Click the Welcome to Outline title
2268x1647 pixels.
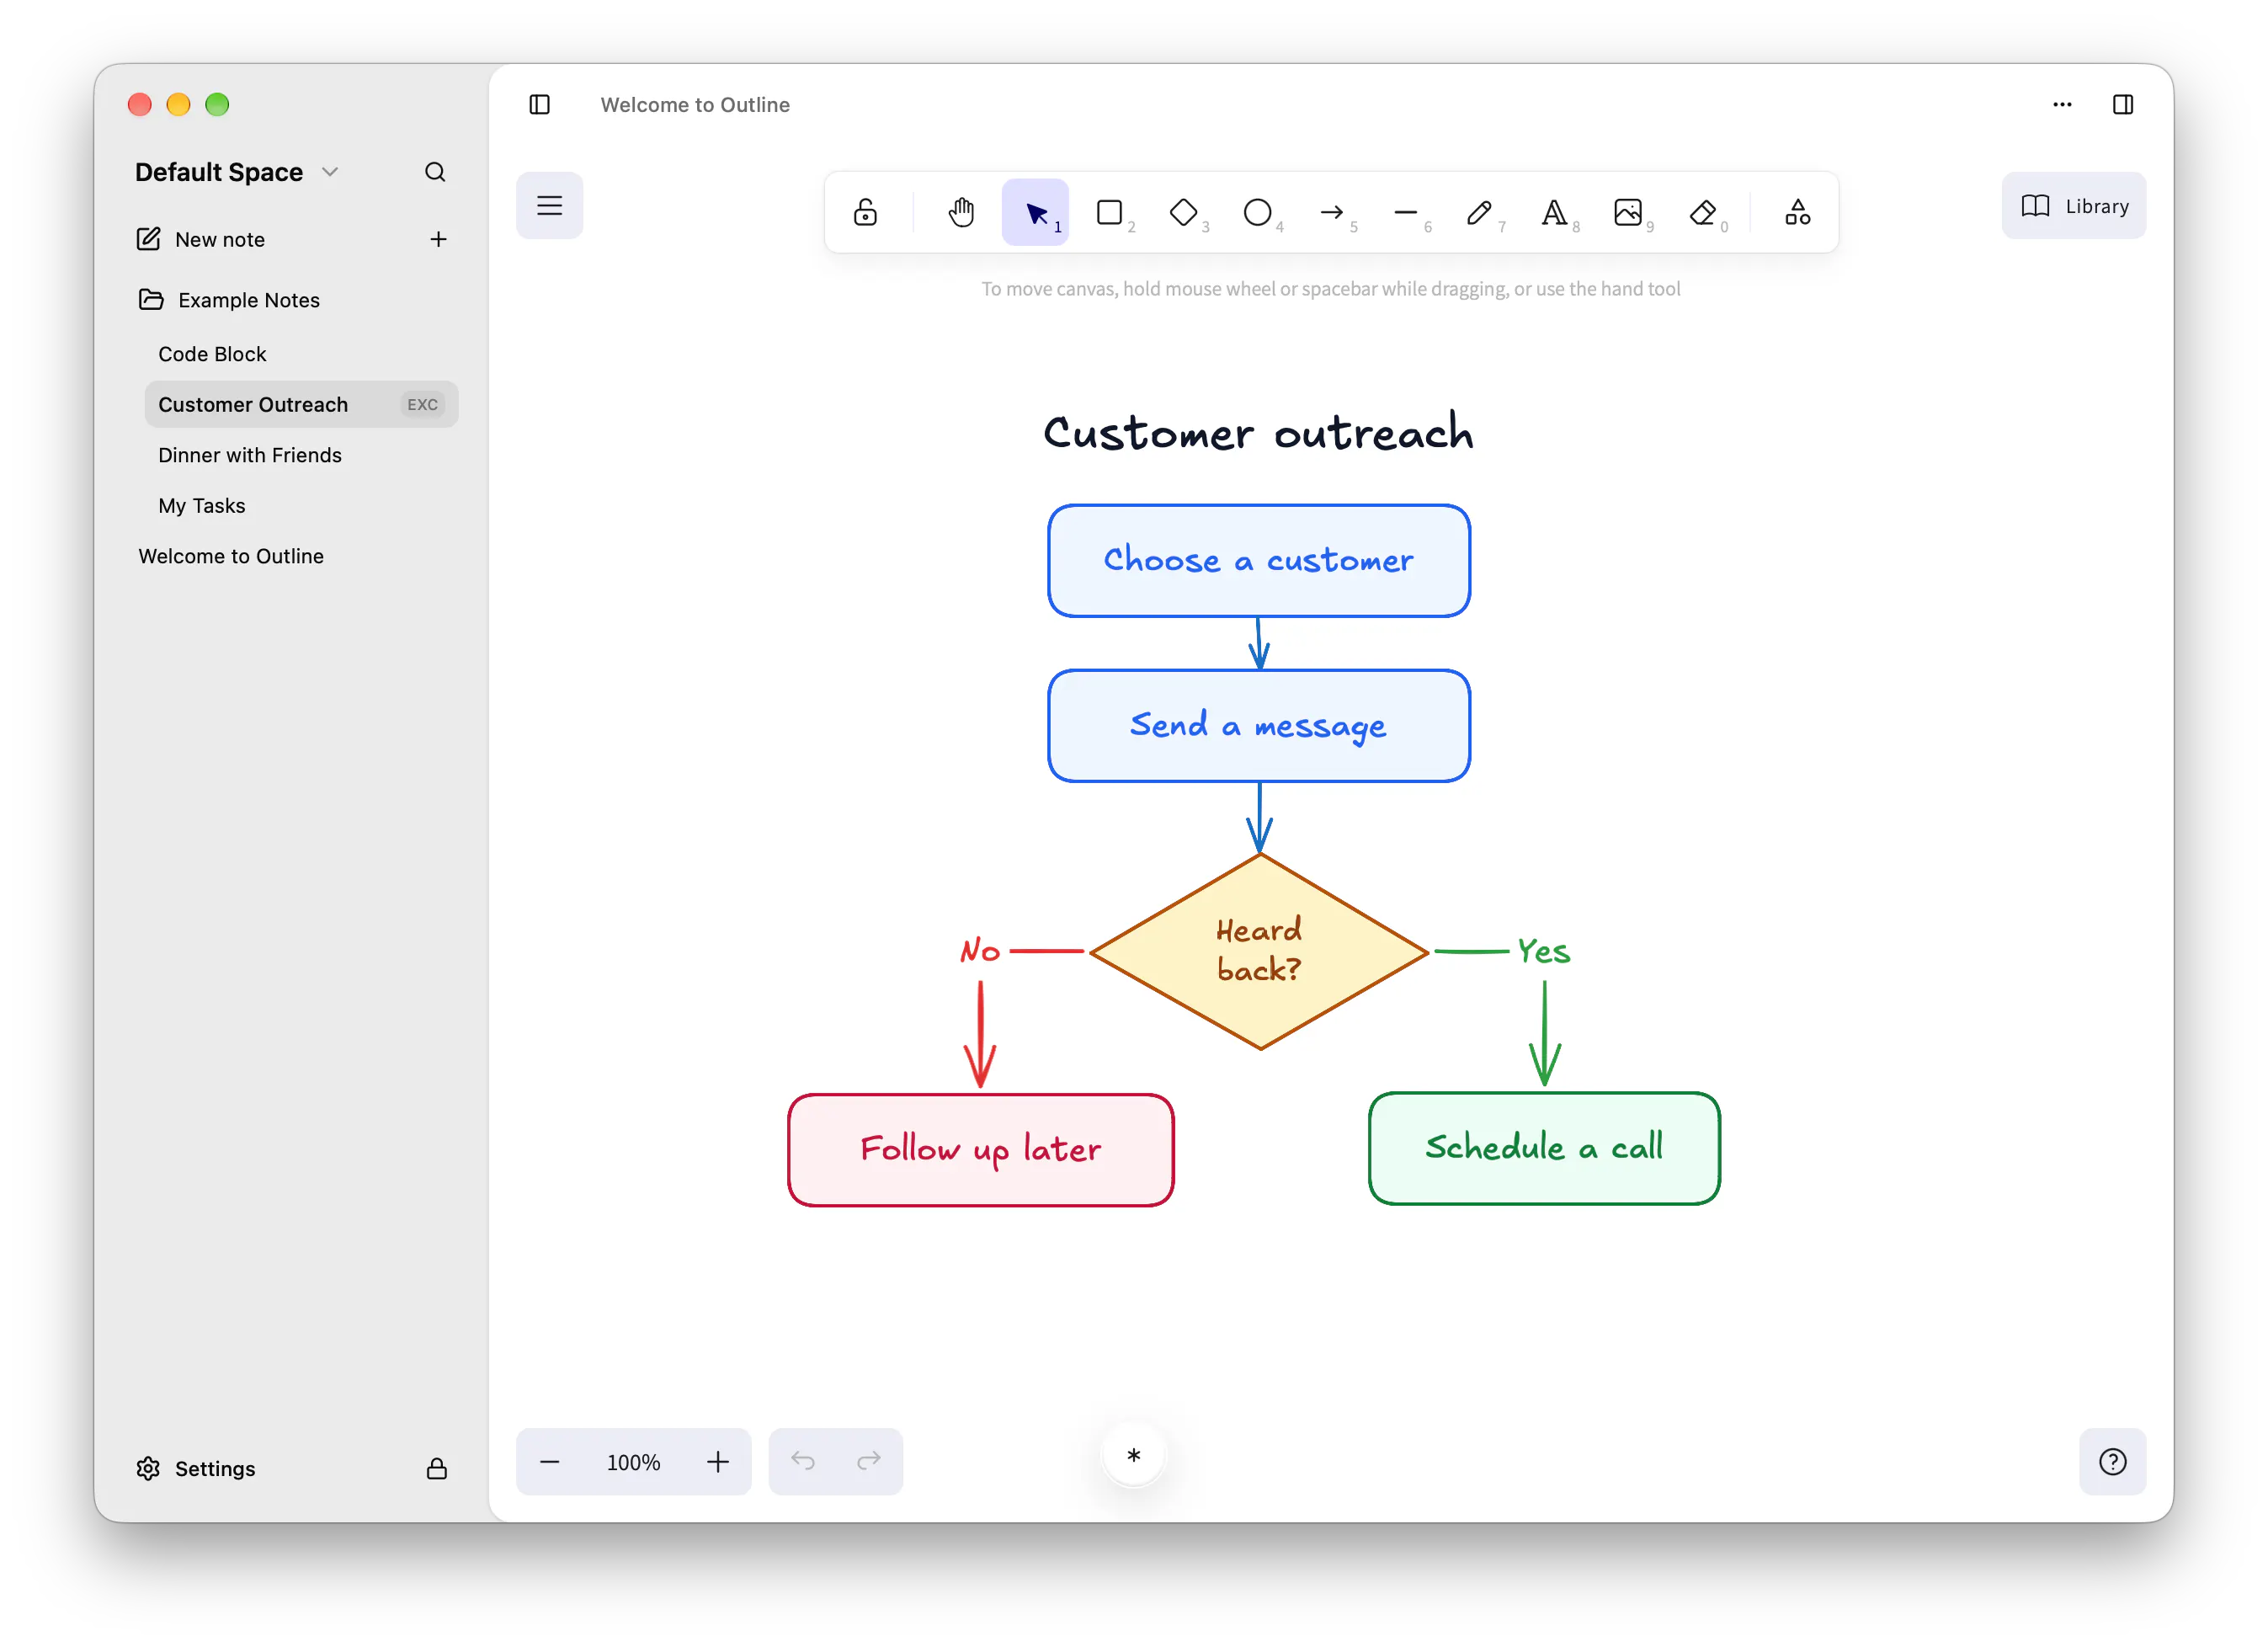695,104
